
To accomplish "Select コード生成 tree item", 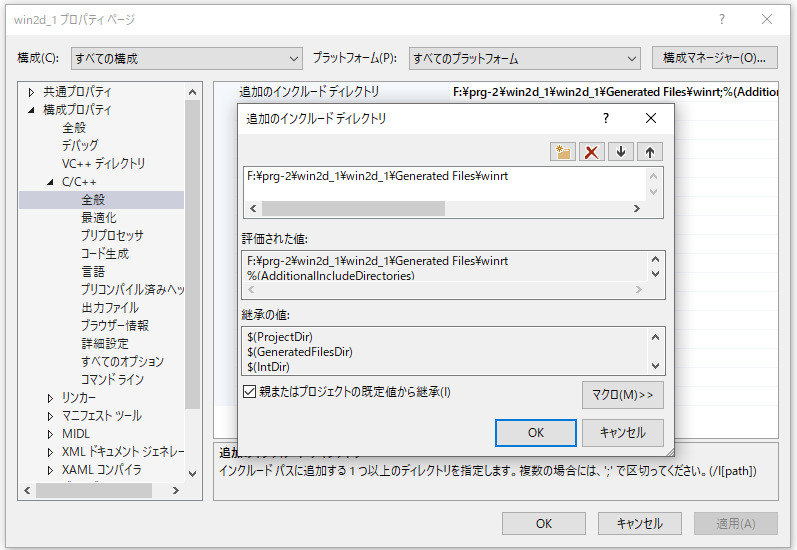I will click(105, 254).
